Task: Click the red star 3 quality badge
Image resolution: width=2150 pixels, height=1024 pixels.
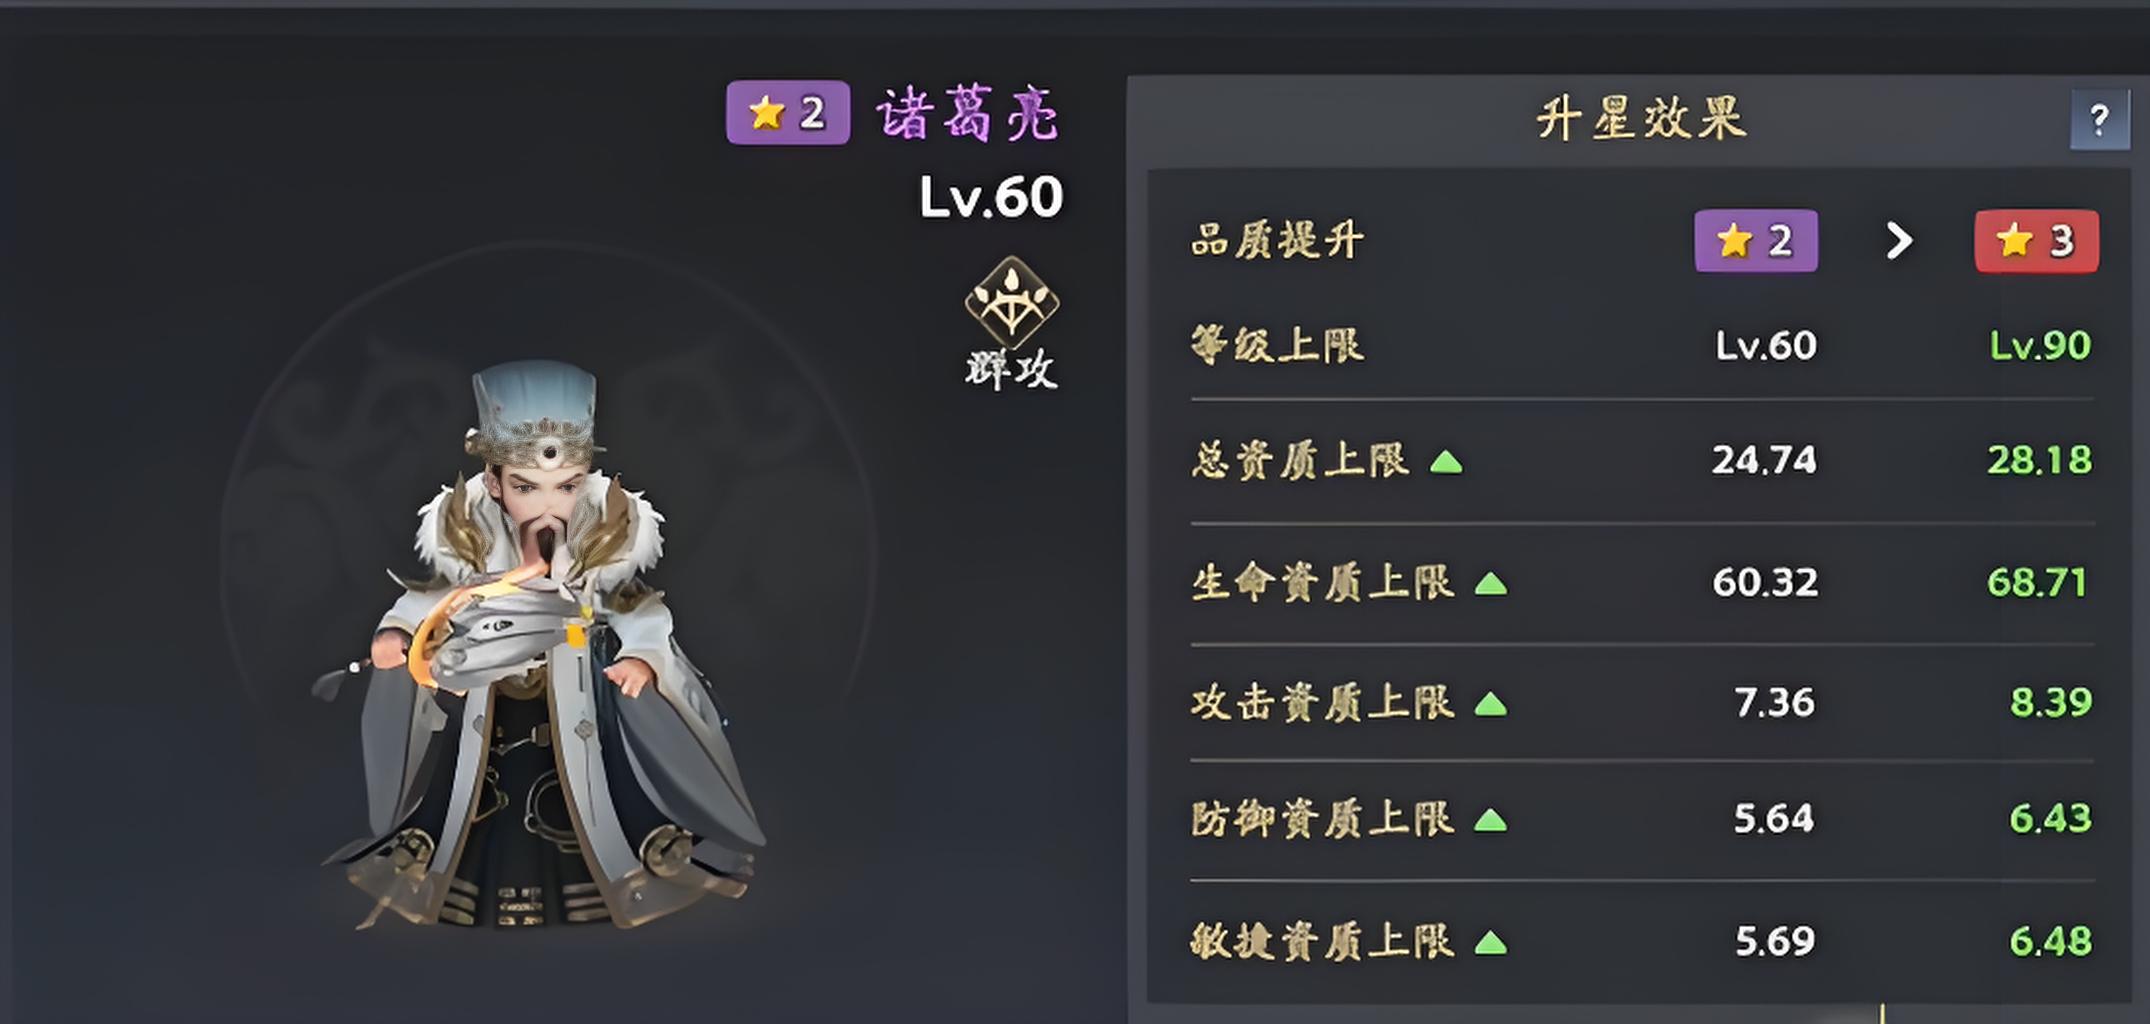Action: (x=2036, y=241)
